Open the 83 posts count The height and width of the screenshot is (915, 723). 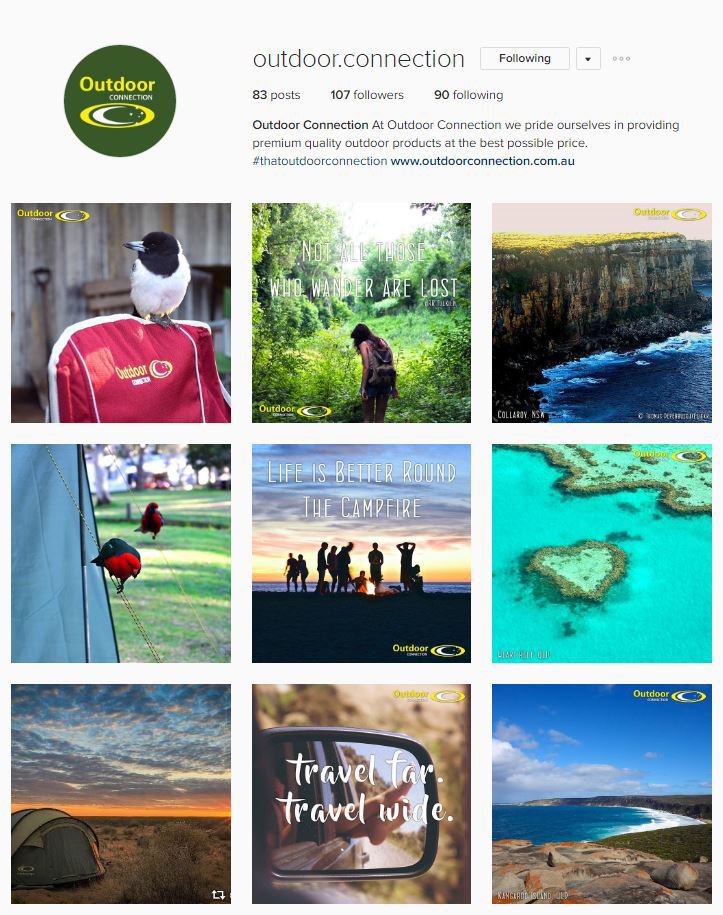coord(276,95)
